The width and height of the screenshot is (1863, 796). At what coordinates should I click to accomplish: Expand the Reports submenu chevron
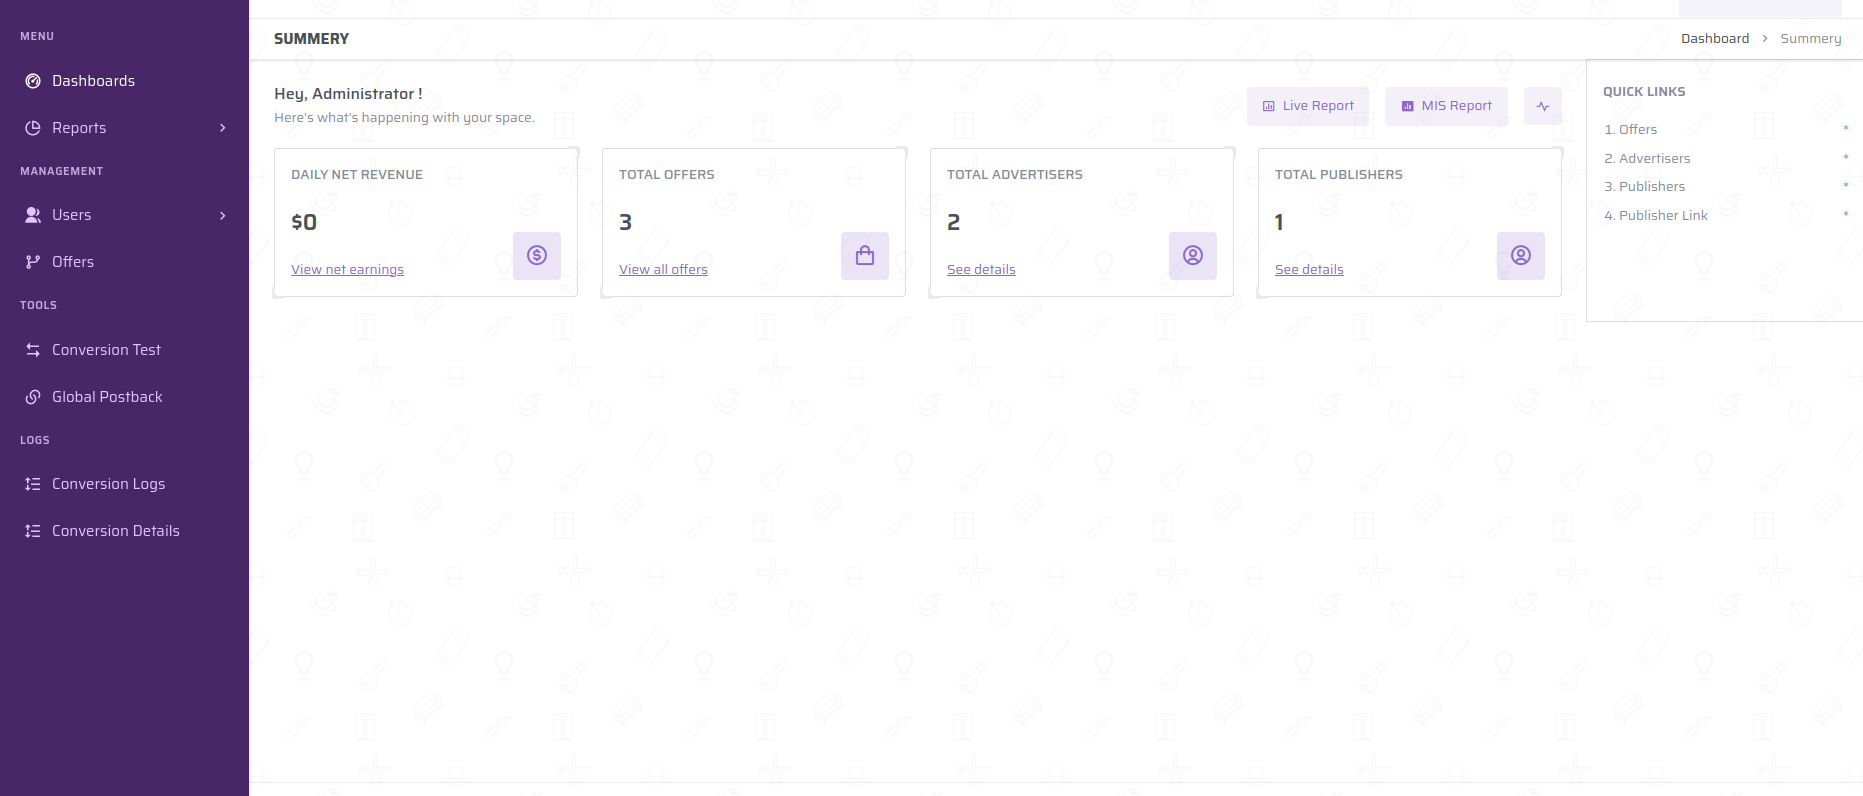[223, 128]
